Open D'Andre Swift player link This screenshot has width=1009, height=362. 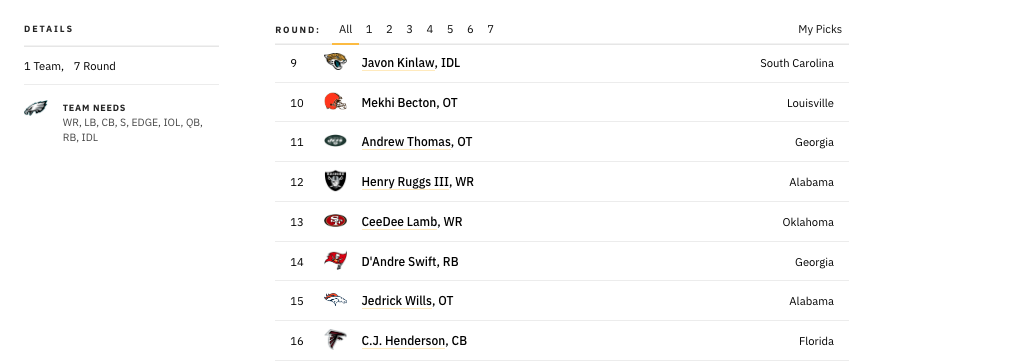coord(399,262)
